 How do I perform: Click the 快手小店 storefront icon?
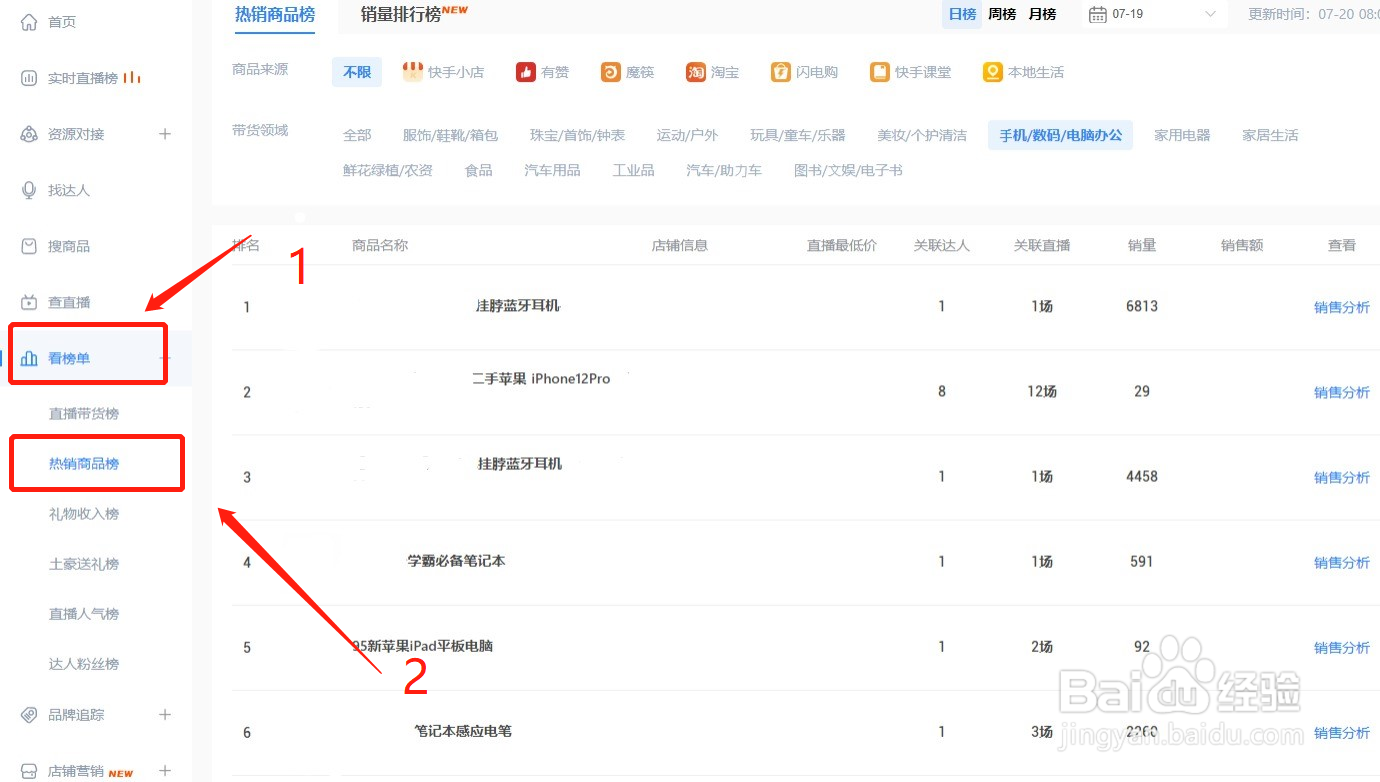click(x=413, y=71)
